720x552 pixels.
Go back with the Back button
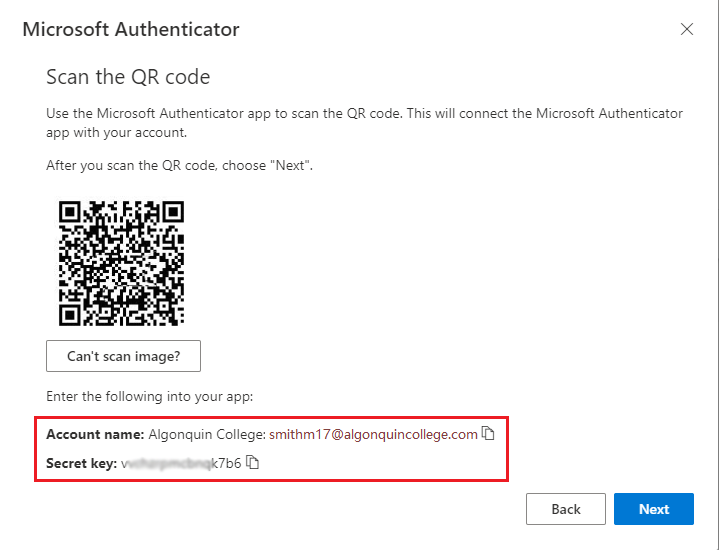(565, 509)
